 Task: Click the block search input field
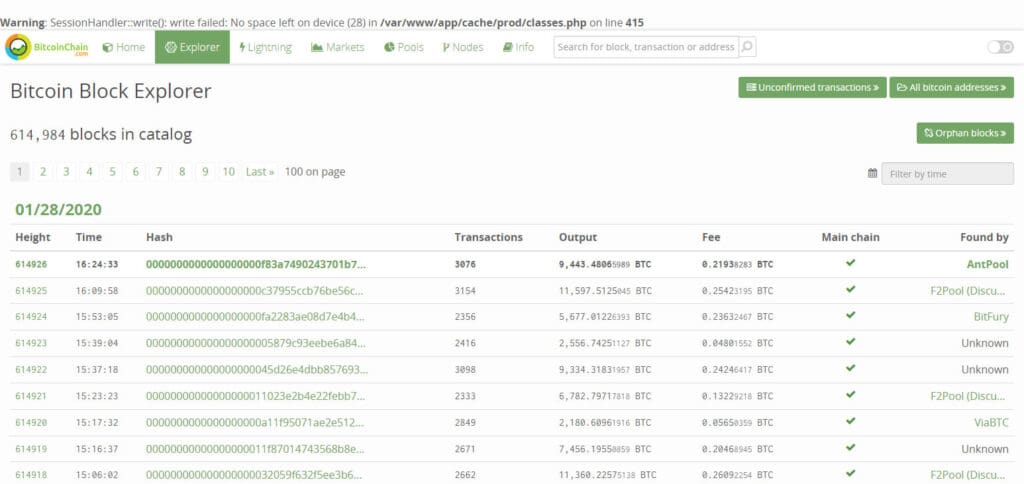coord(647,47)
